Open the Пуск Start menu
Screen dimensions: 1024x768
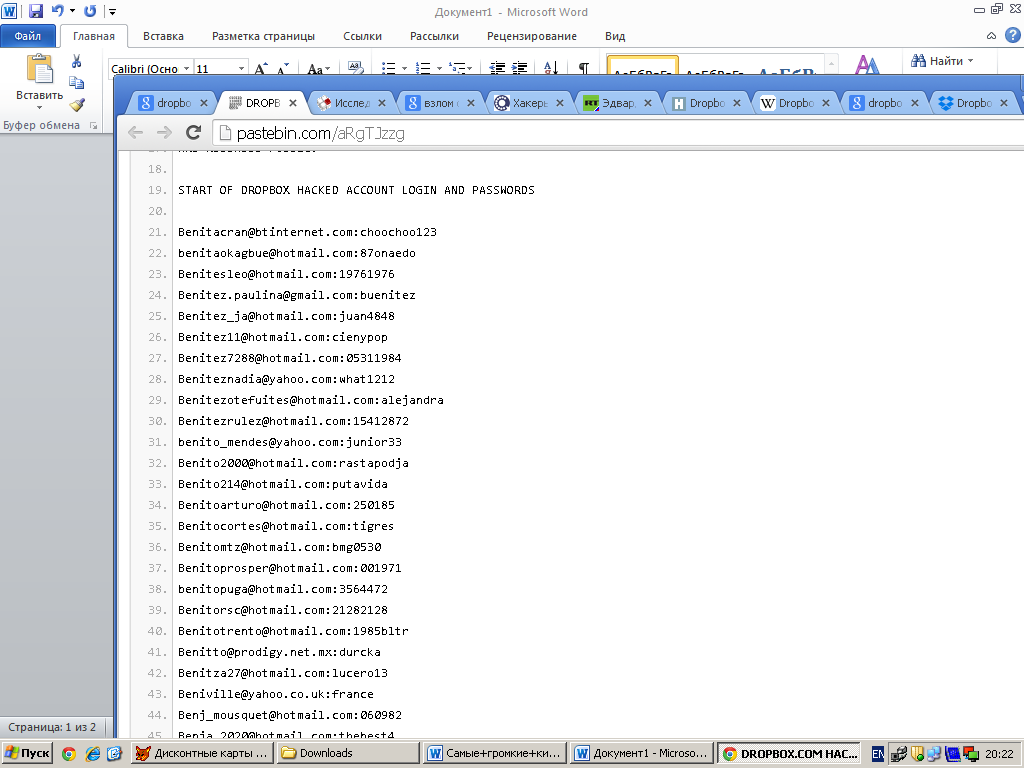pyautogui.click(x=27, y=754)
